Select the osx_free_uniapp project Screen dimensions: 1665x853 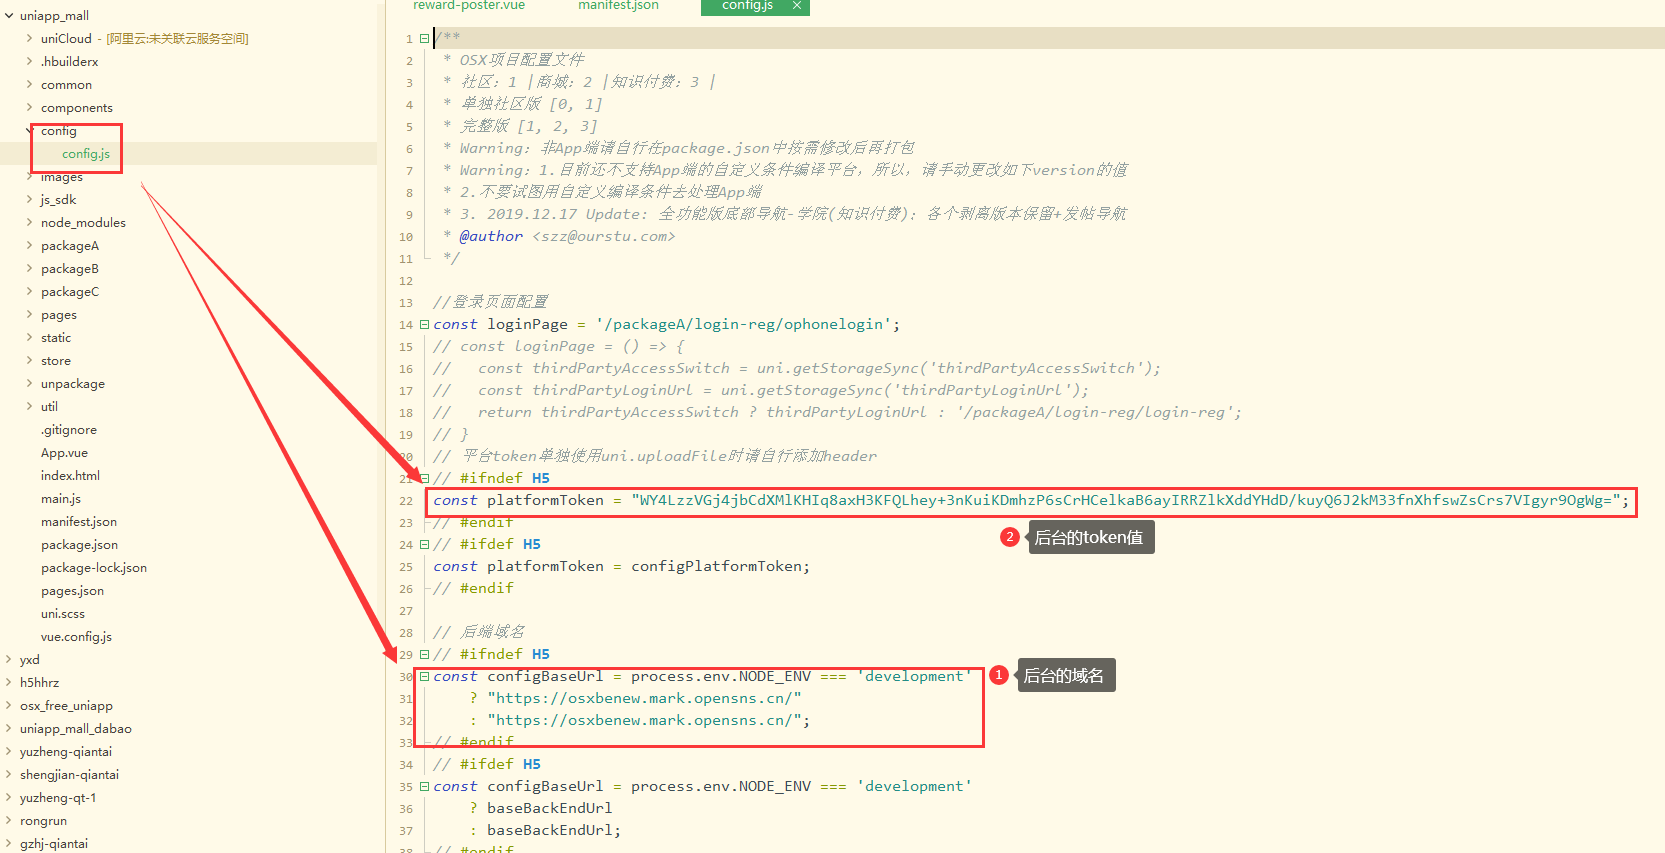coord(66,706)
